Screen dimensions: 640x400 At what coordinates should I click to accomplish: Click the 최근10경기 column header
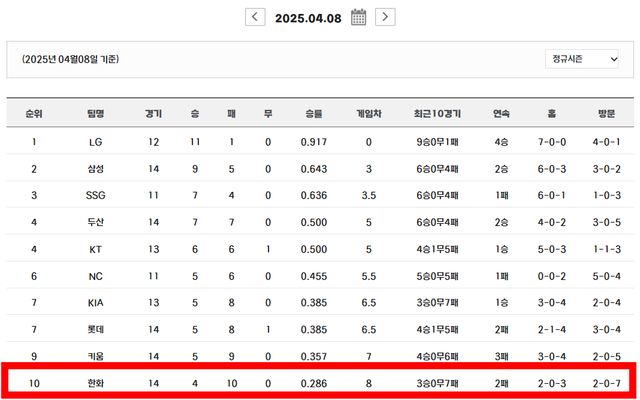pos(437,113)
